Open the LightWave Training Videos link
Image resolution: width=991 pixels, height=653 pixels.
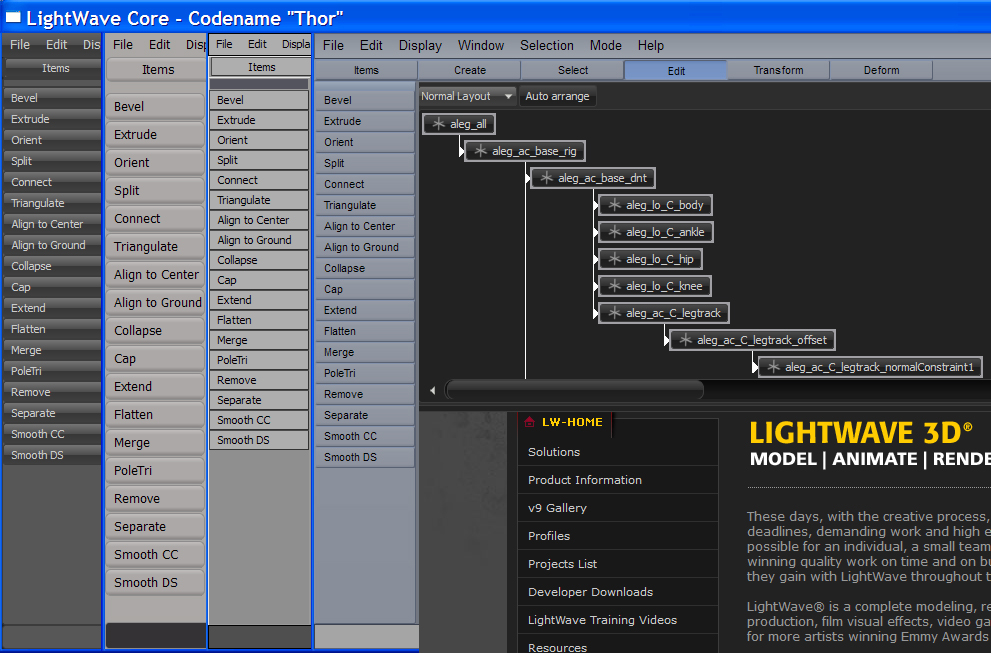(602, 619)
